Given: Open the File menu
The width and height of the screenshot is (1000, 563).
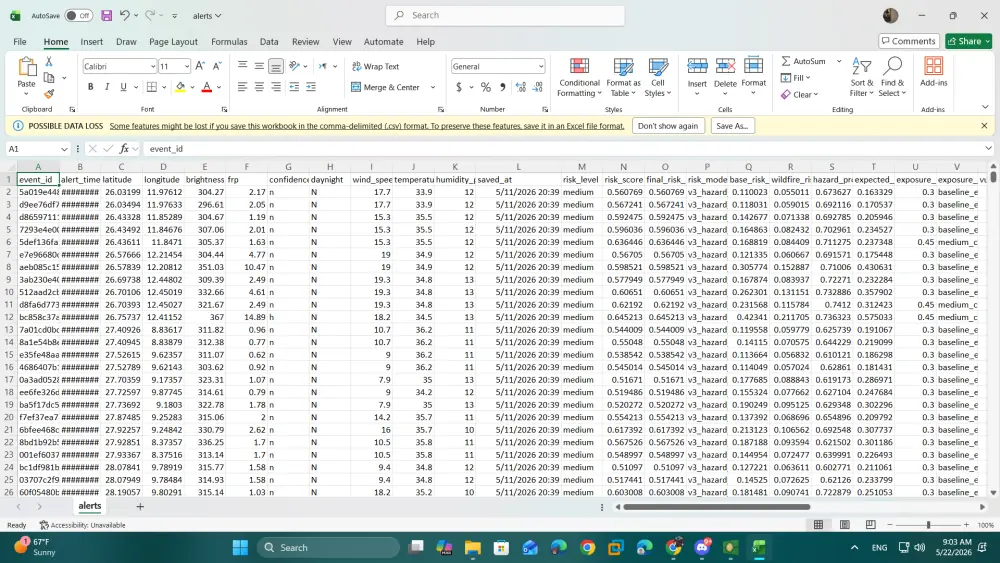Looking at the screenshot, I should point(20,41).
